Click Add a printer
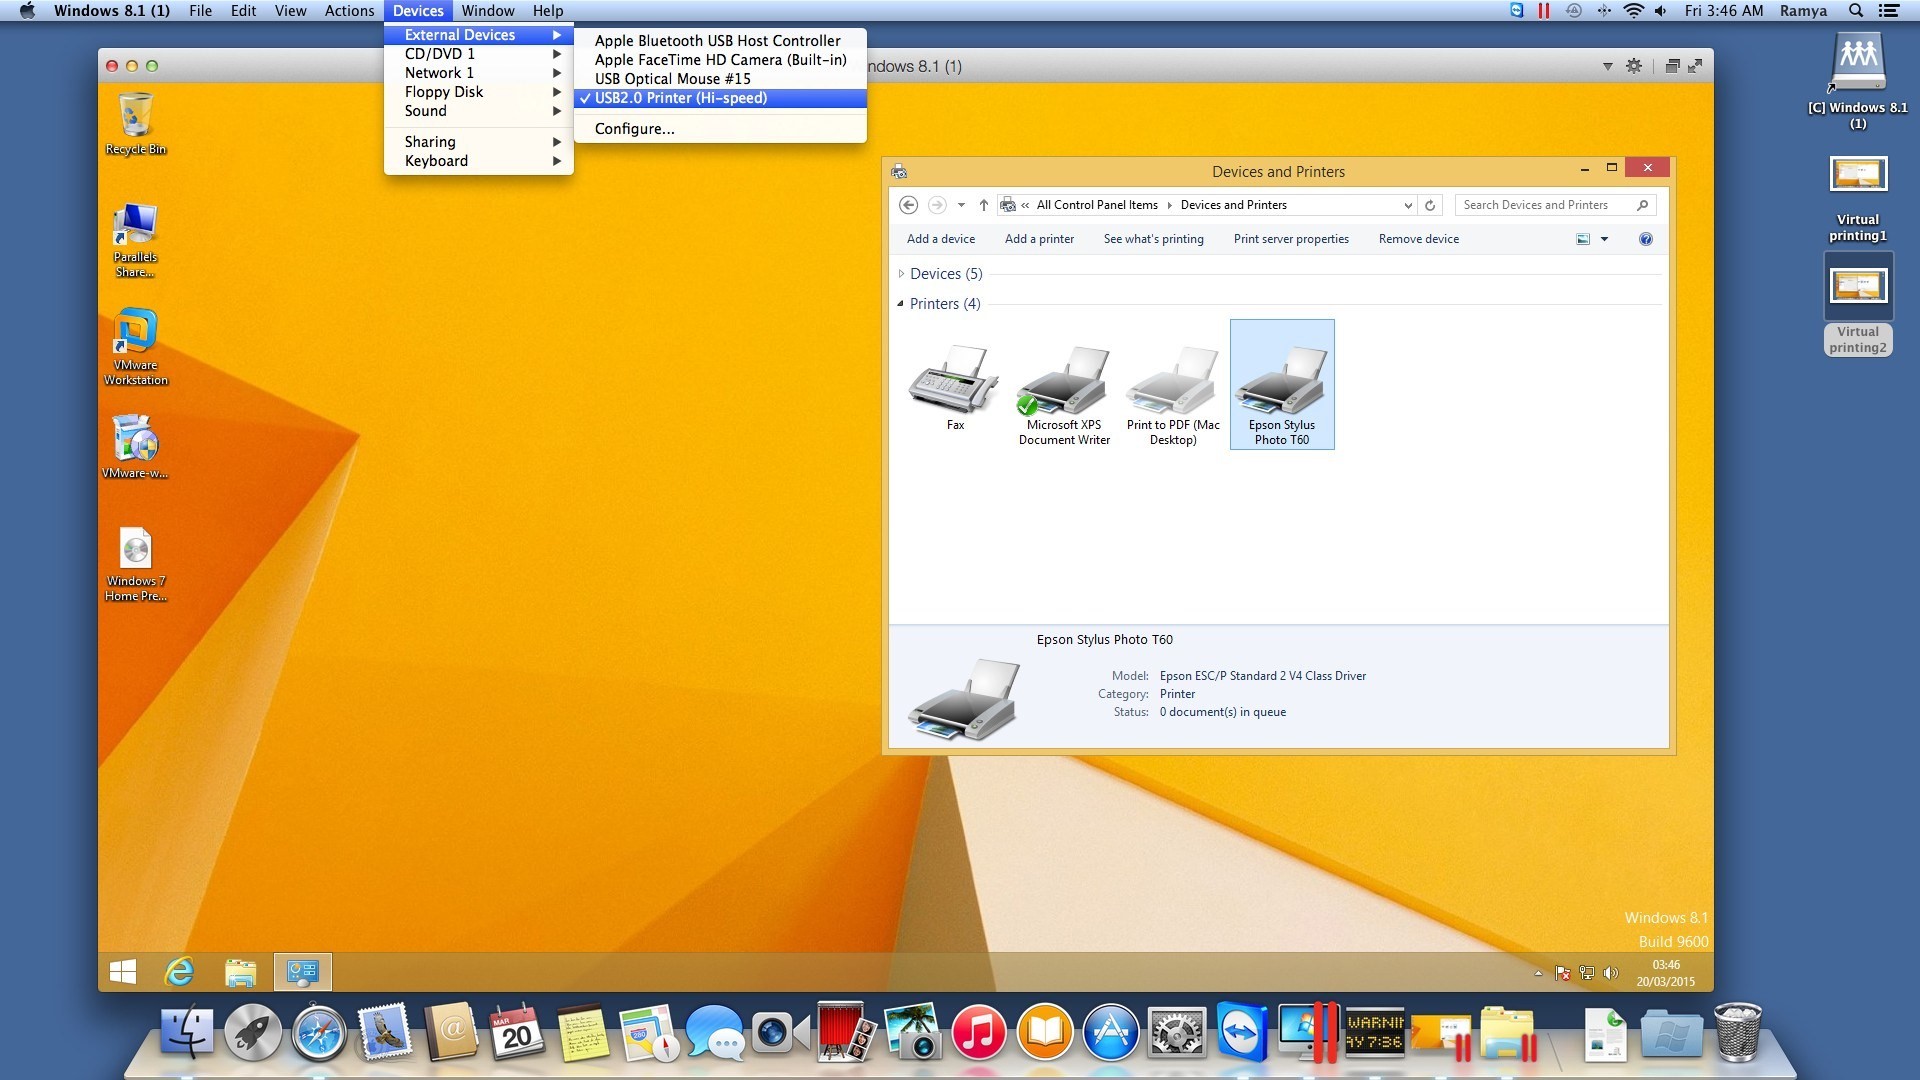 pos(1039,239)
